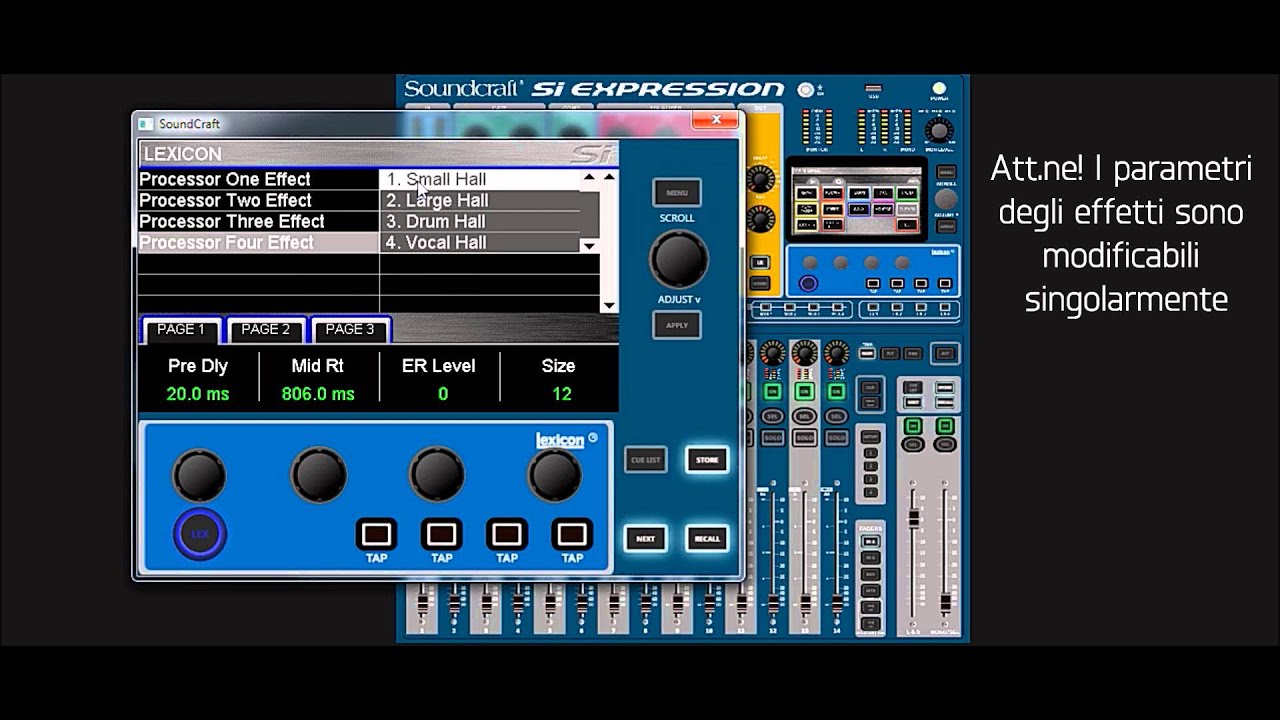Click the USB port on the console
The width and height of the screenshot is (1280, 720).
(x=873, y=90)
